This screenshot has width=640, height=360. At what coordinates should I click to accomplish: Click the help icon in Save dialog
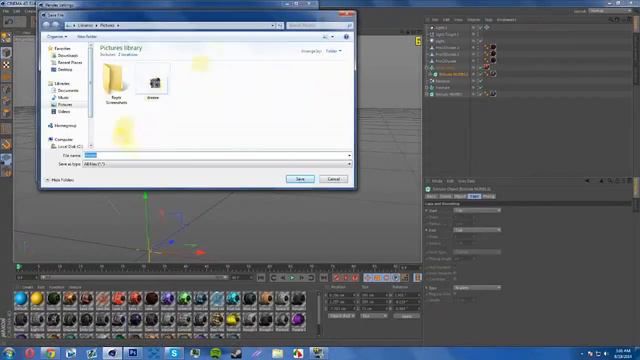(x=346, y=37)
